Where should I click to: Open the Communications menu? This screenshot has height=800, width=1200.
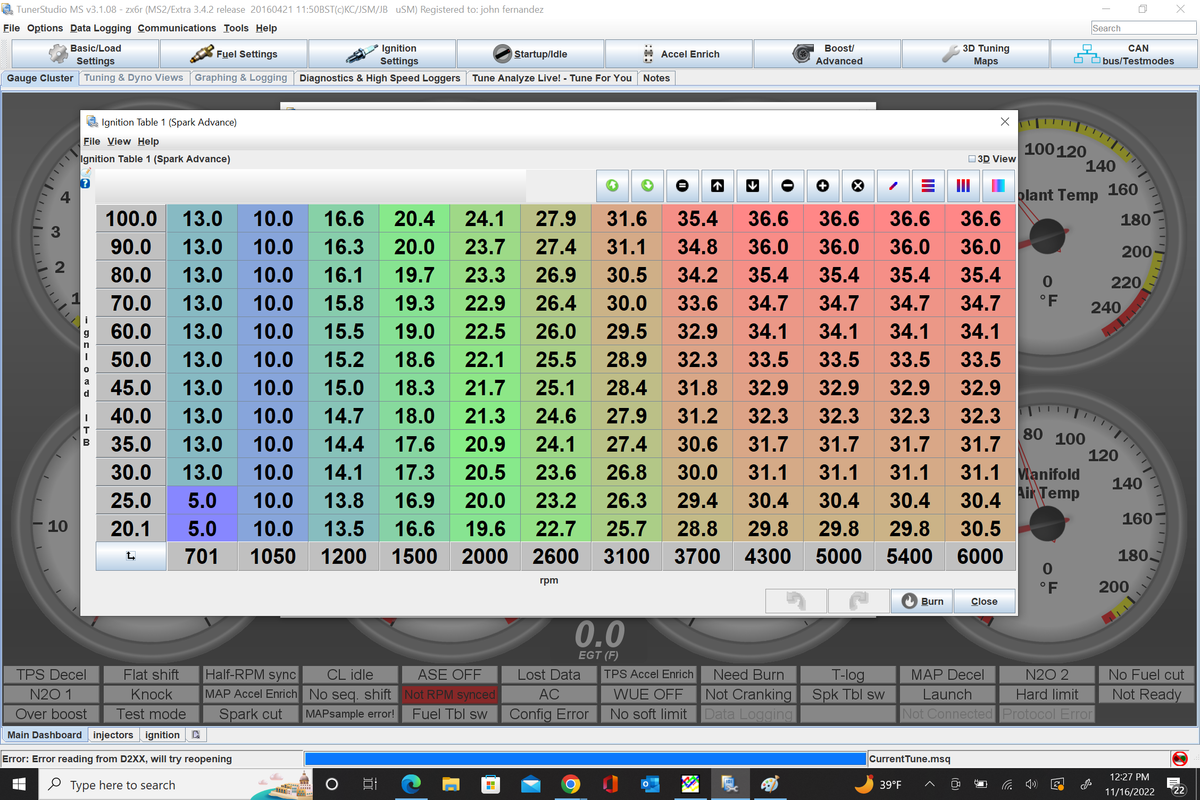177,28
